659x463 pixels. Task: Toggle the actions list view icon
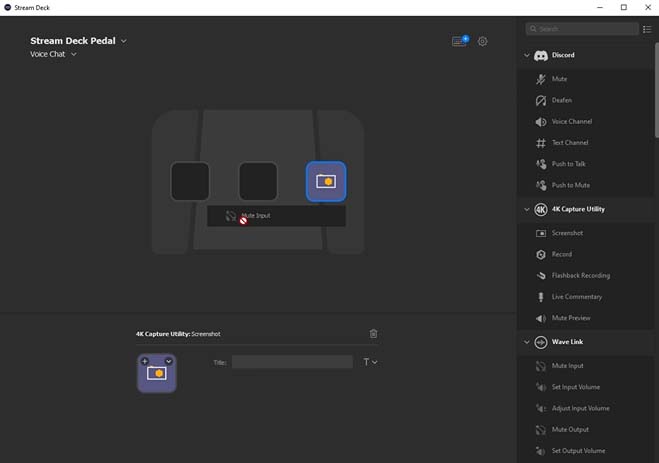point(647,29)
